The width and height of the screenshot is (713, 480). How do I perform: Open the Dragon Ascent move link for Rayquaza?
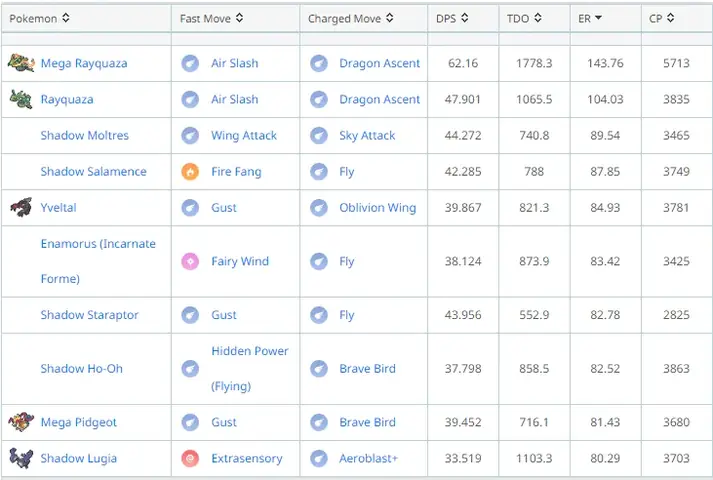(379, 99)
